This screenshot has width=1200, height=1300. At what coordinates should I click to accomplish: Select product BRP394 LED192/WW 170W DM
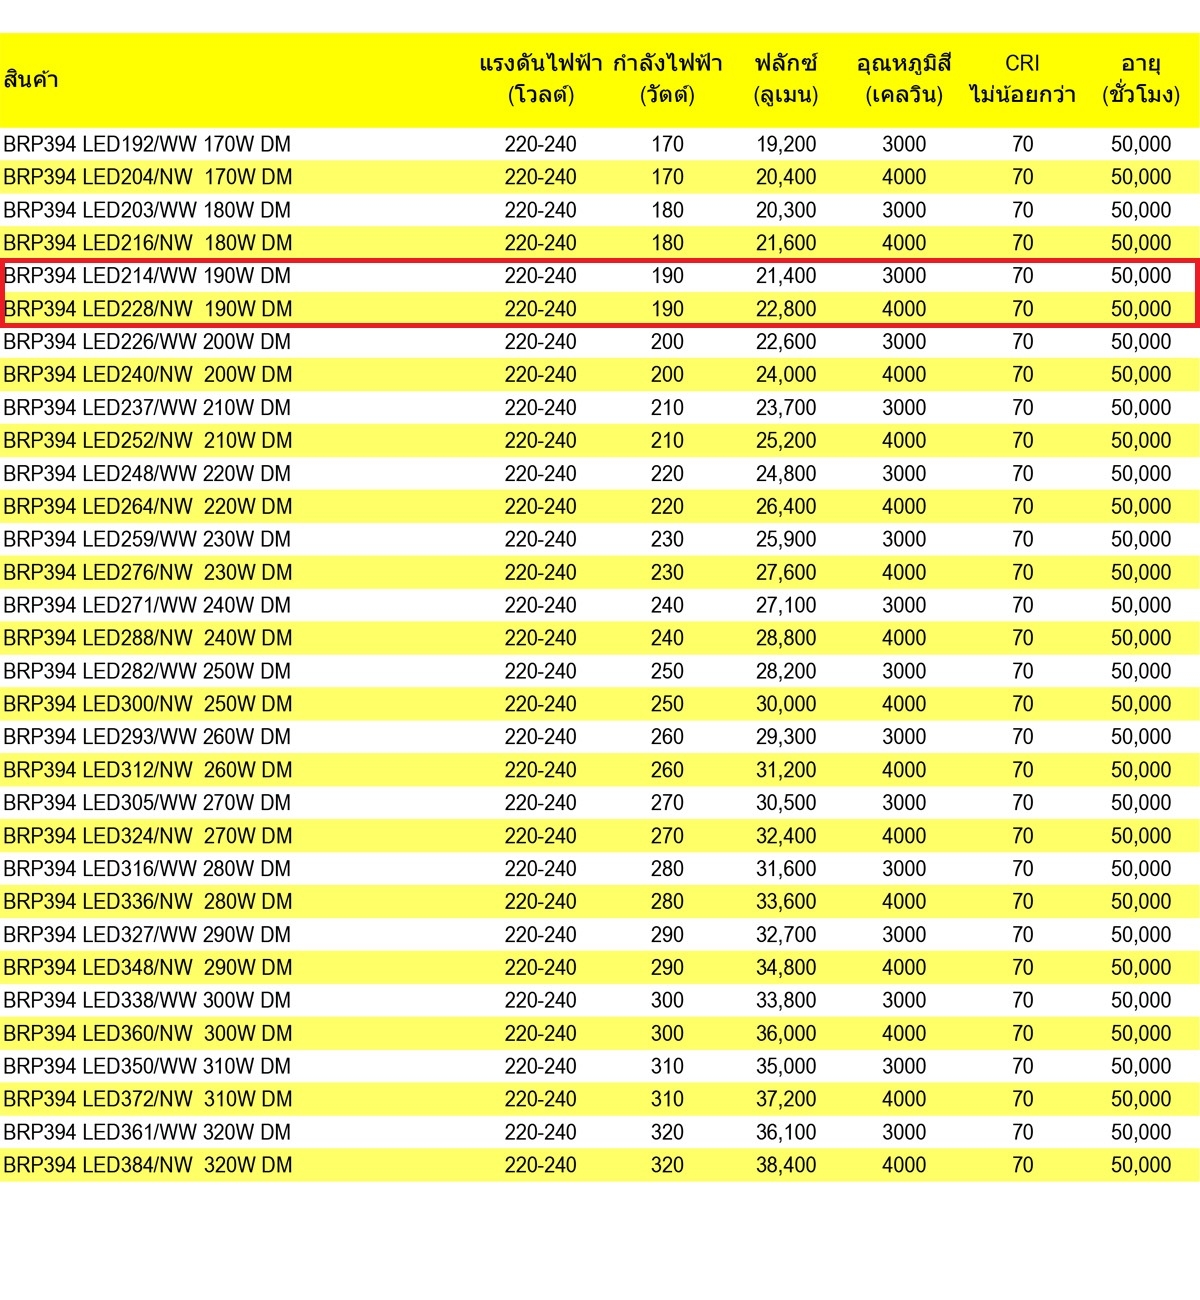pos(147,144)
